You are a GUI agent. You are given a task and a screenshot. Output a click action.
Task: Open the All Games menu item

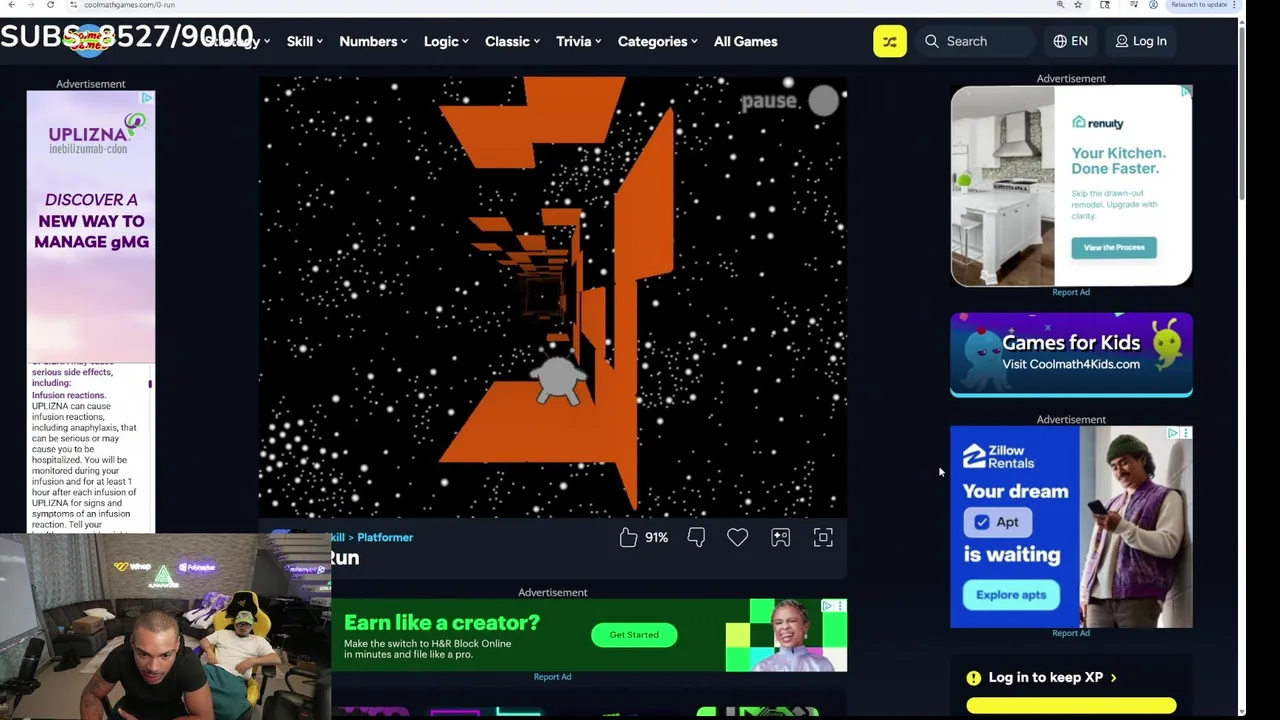pyautogui.click(x=745, y=41)
